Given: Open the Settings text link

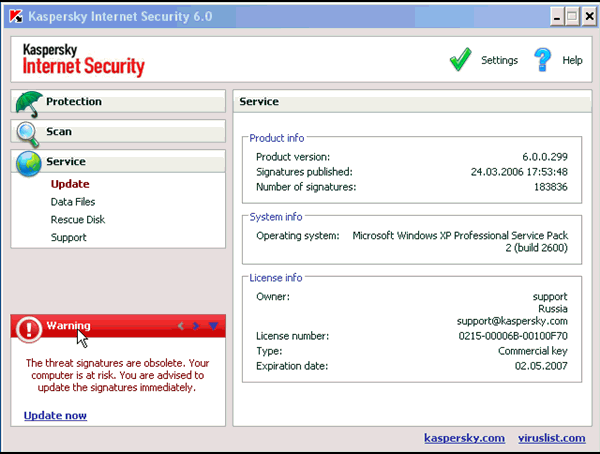Looking at the screenshot, I should (499, 60).
